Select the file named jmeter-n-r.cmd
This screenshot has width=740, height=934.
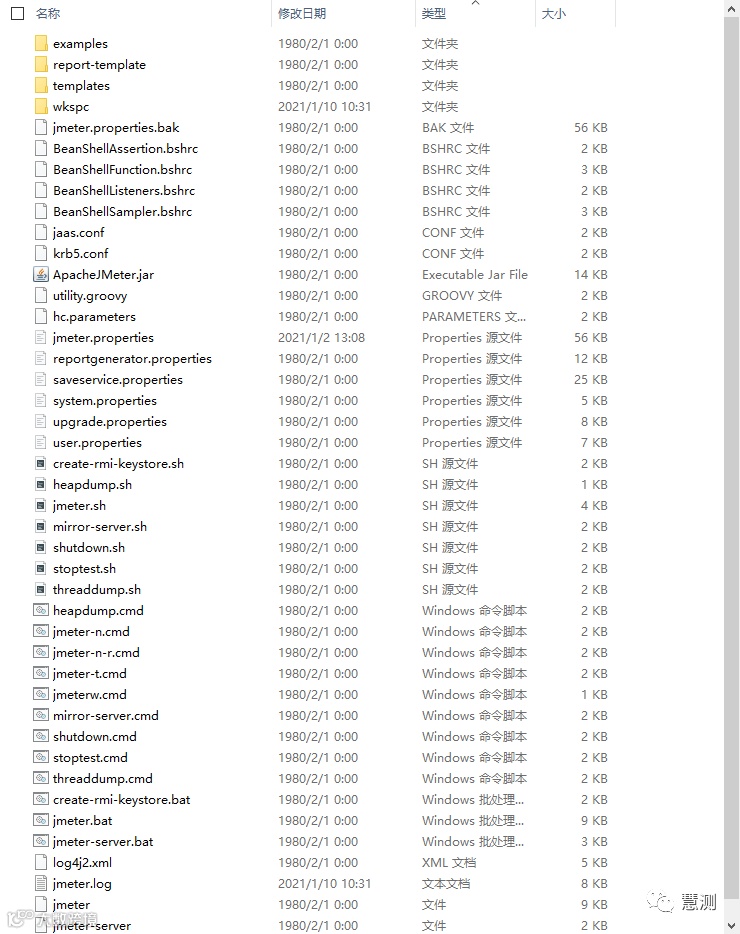pos(96,652)
